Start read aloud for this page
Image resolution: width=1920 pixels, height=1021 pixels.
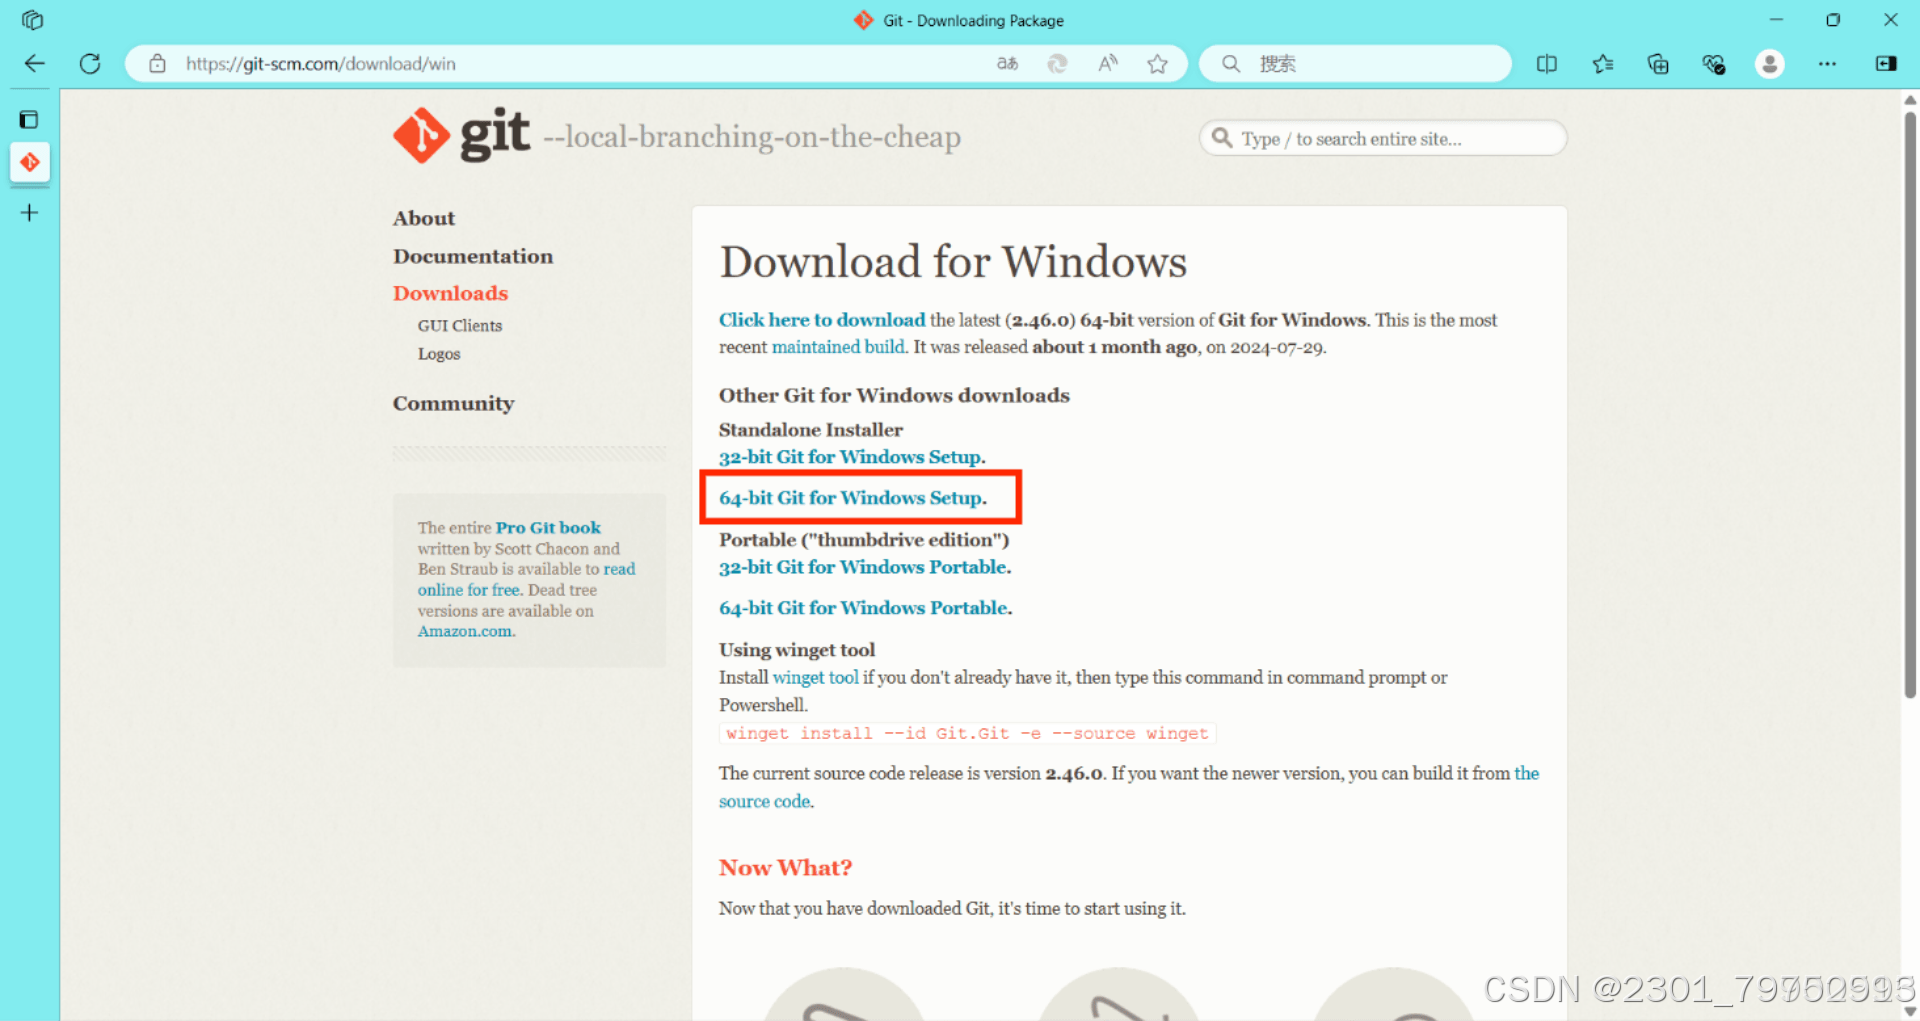(x=1107, y=63)
